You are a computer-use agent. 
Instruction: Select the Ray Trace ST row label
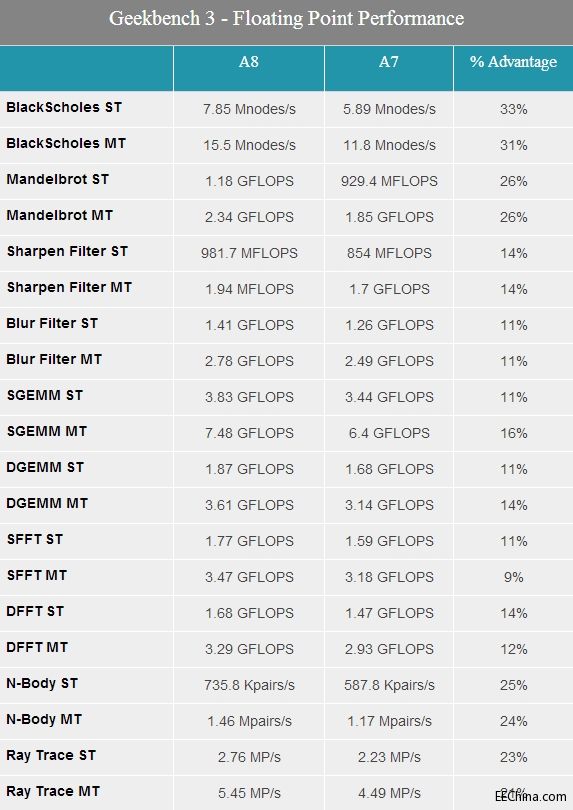click(x=51, y=755)
